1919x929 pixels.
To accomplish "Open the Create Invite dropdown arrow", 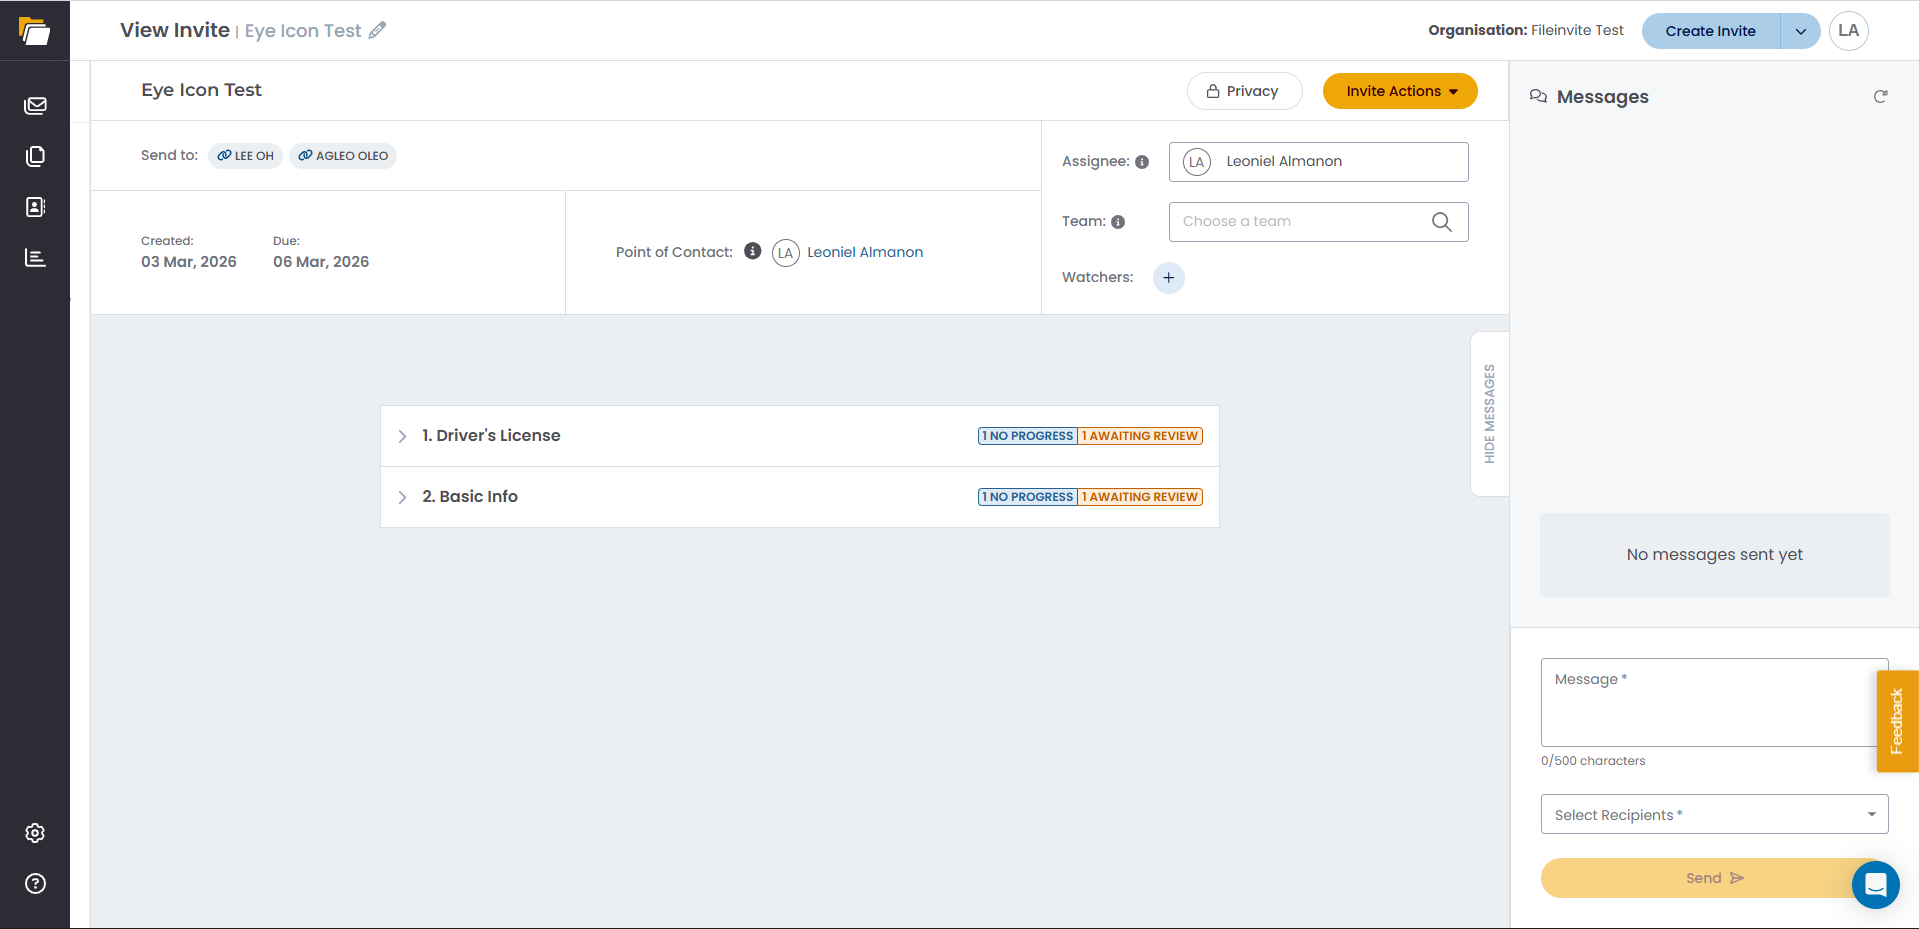I will [1800, 31].
